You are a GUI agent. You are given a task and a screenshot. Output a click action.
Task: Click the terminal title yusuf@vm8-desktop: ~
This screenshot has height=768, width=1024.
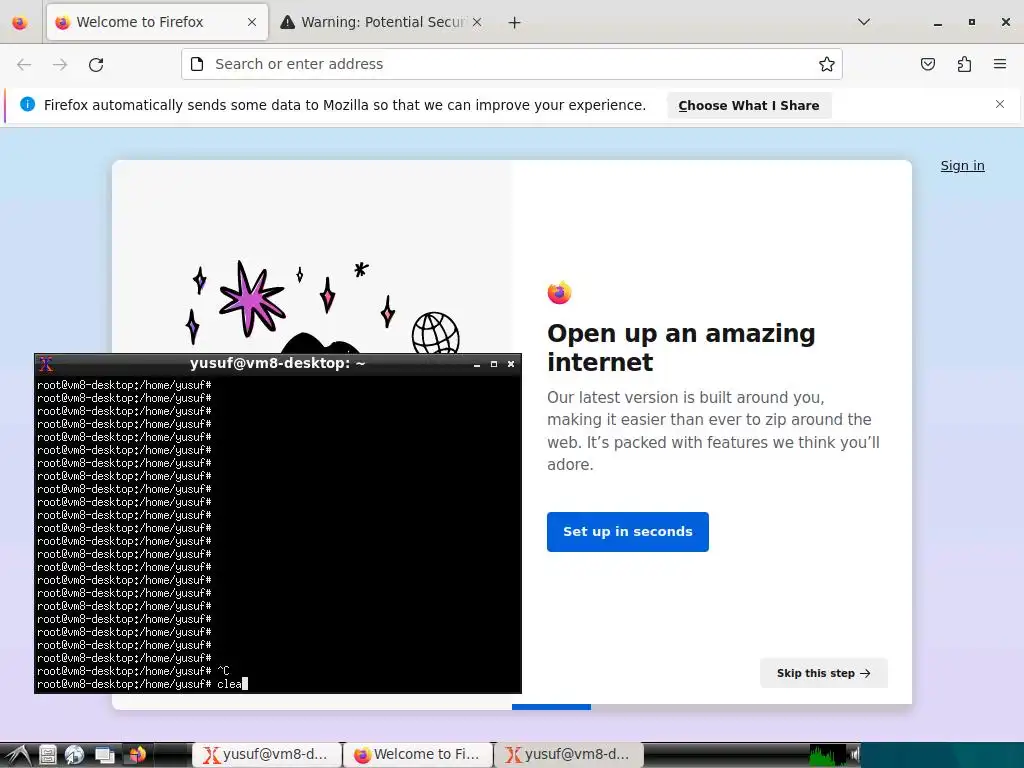[x=278, y=363]
